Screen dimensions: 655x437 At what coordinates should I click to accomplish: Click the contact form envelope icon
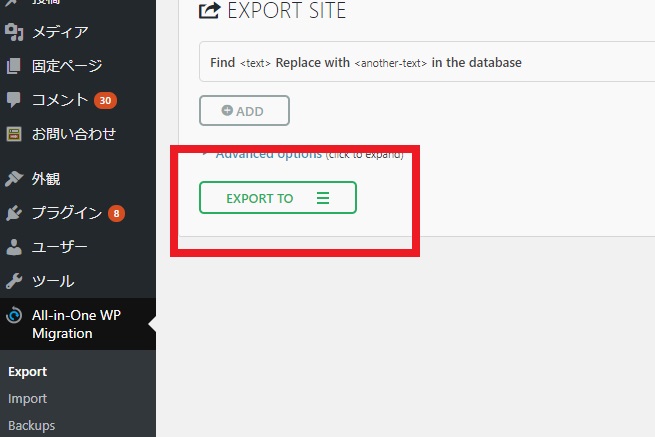click(x=13, y=134)
